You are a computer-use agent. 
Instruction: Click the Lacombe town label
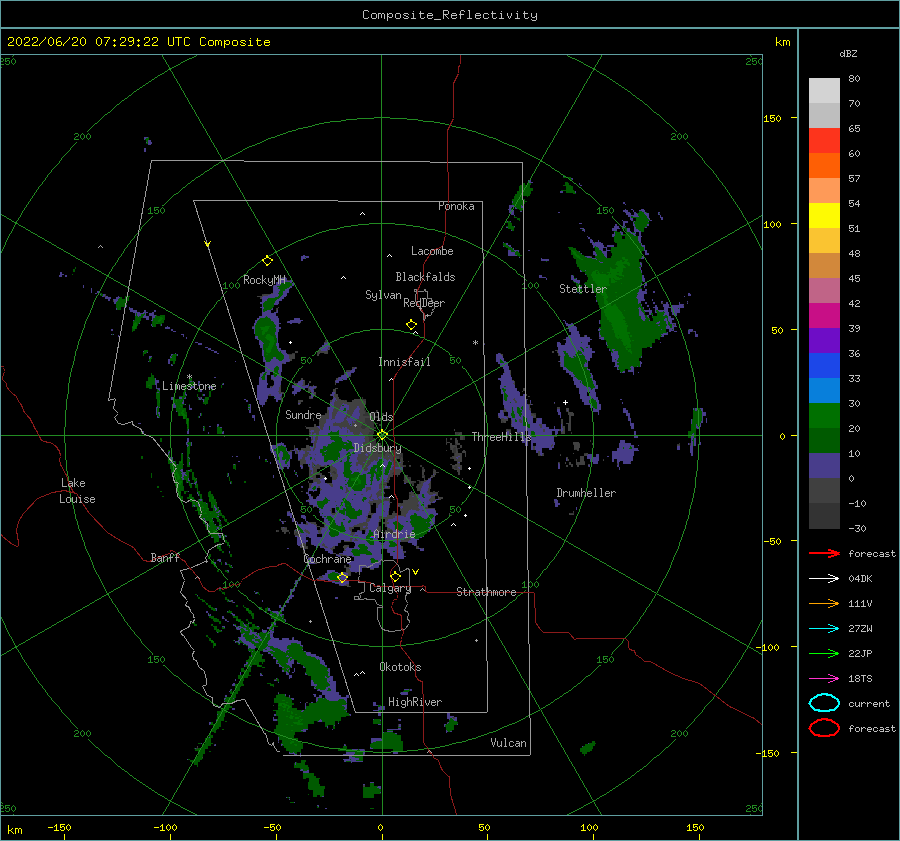432,251
